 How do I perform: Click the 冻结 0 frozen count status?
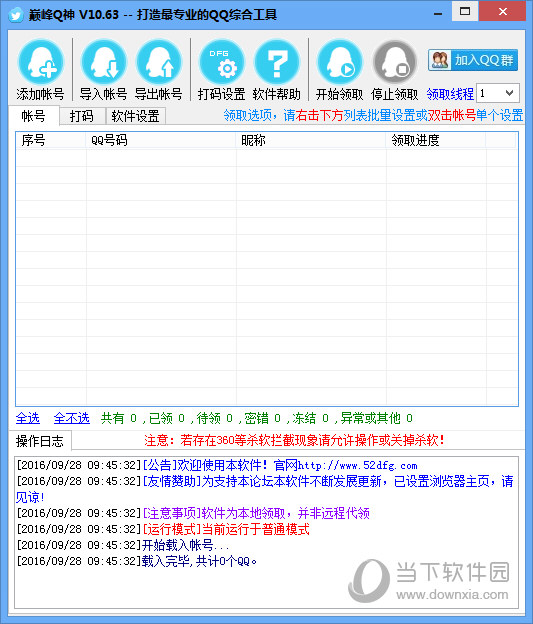click(x=310, y=418)
